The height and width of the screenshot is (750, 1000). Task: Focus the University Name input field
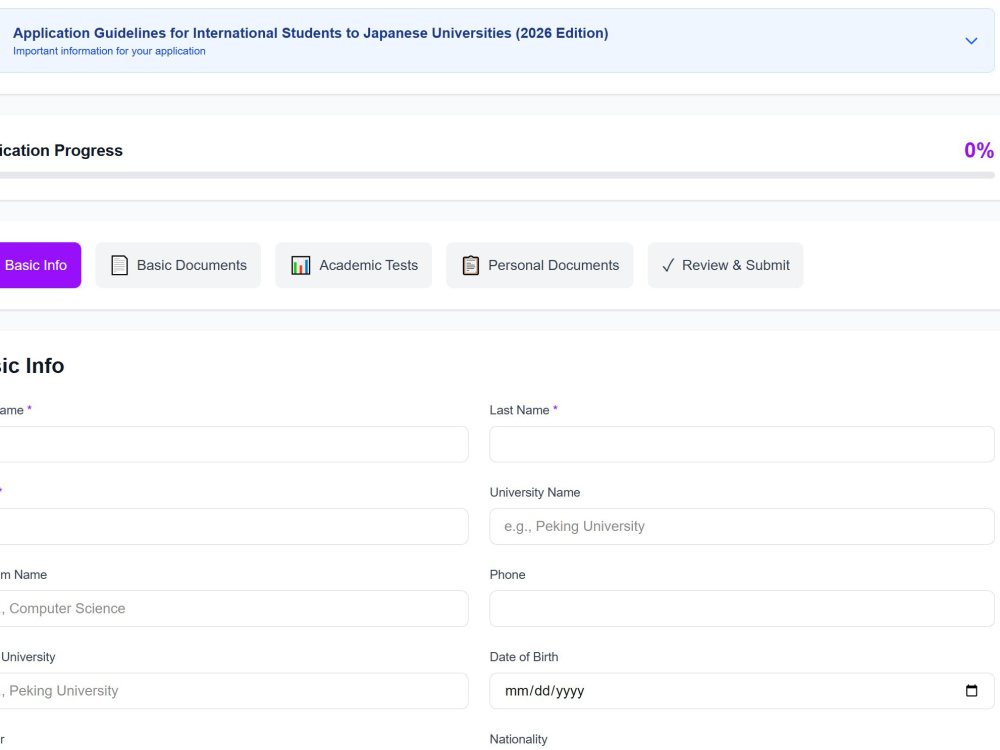pyautogui.click(x=742, y=527)
